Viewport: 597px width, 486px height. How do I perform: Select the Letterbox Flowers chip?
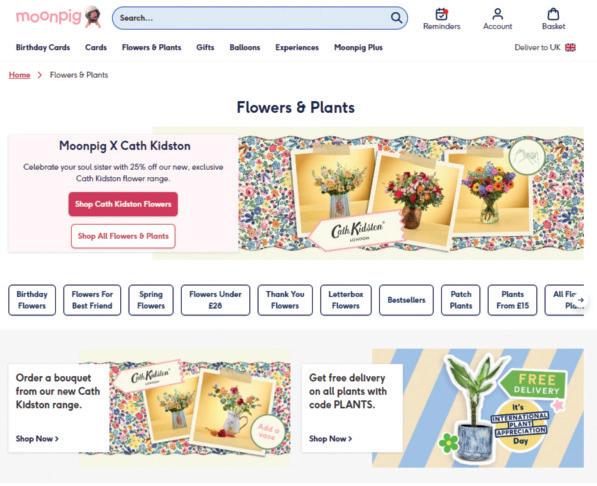coord(346,300)
